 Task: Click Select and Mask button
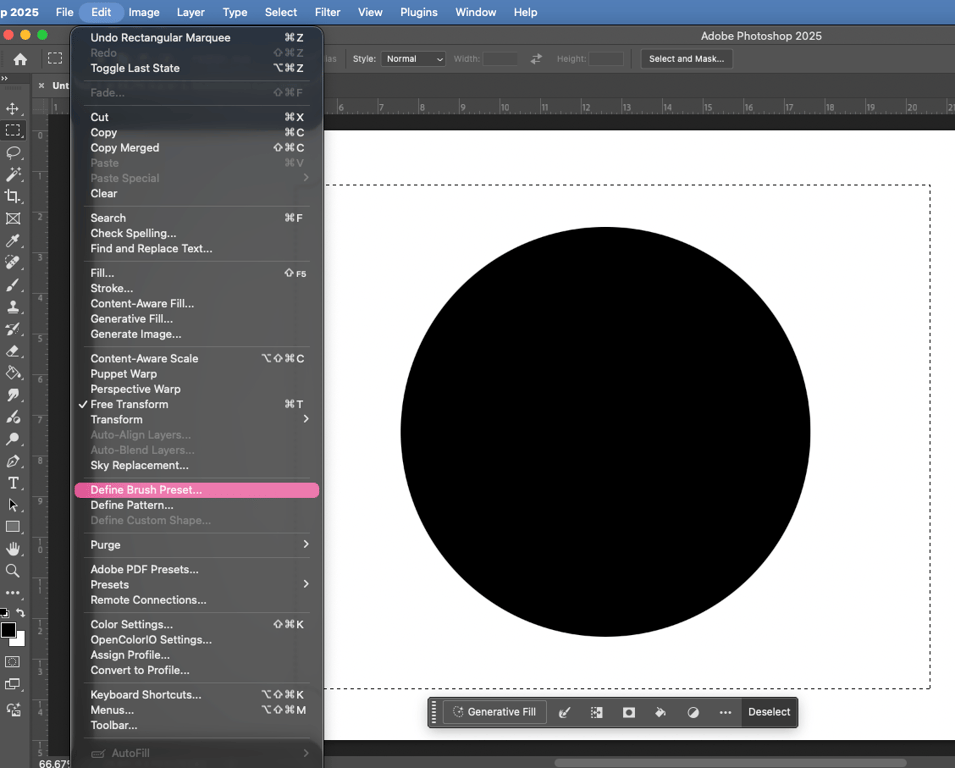tap(686, 59)
